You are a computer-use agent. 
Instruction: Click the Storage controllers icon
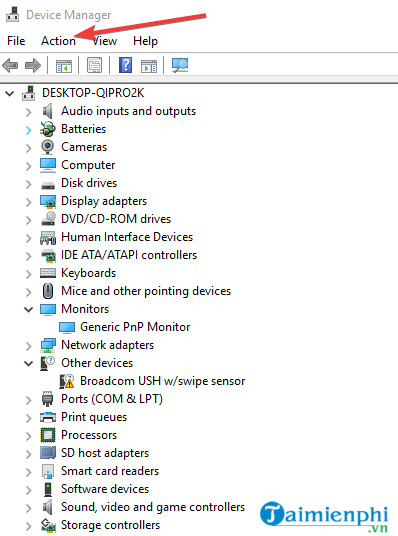(x=48, y=525)
